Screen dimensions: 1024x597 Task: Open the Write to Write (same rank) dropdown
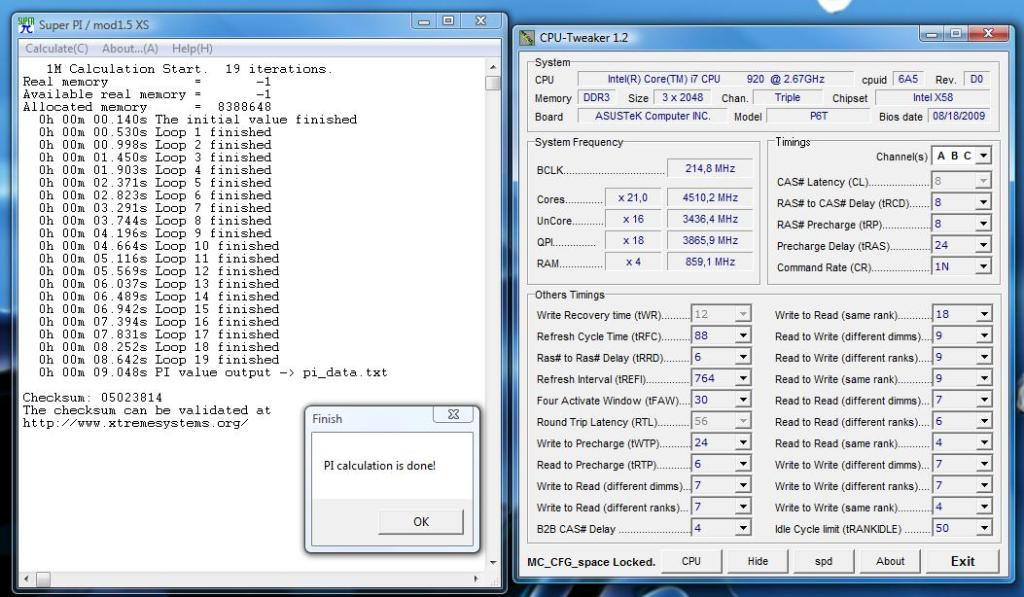pyautogui.click(x=984, y=507)
